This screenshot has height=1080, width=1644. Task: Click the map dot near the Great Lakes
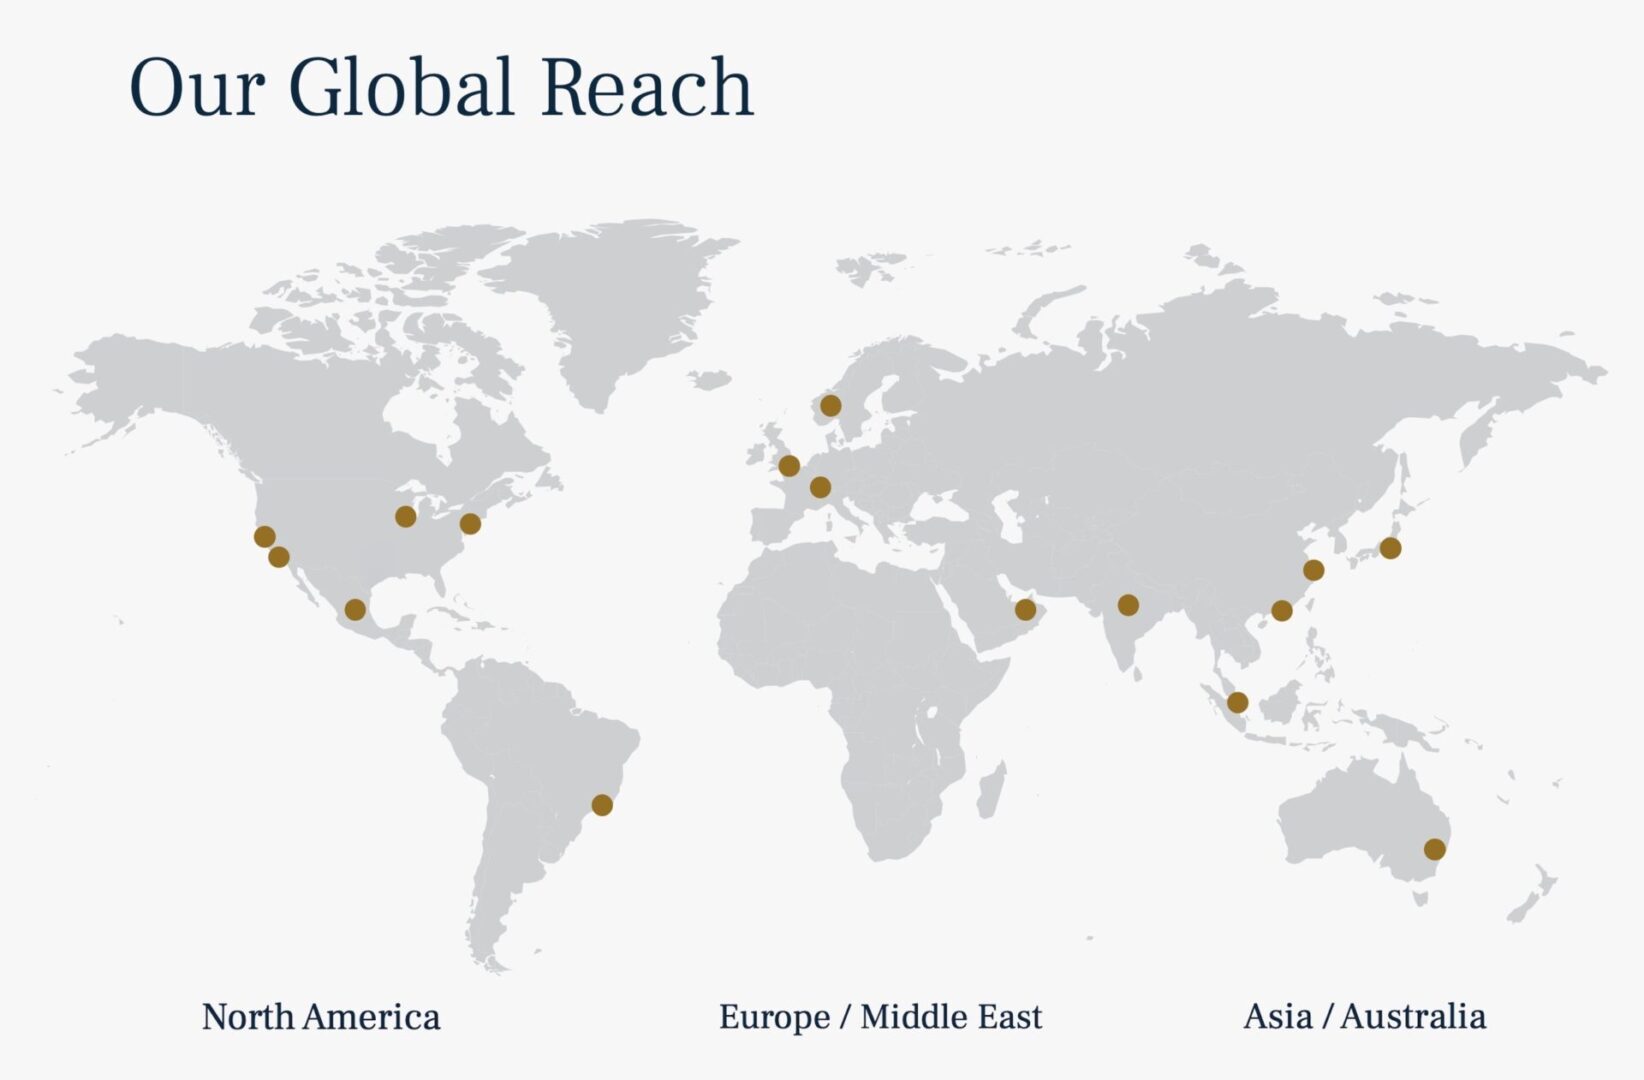405,516
